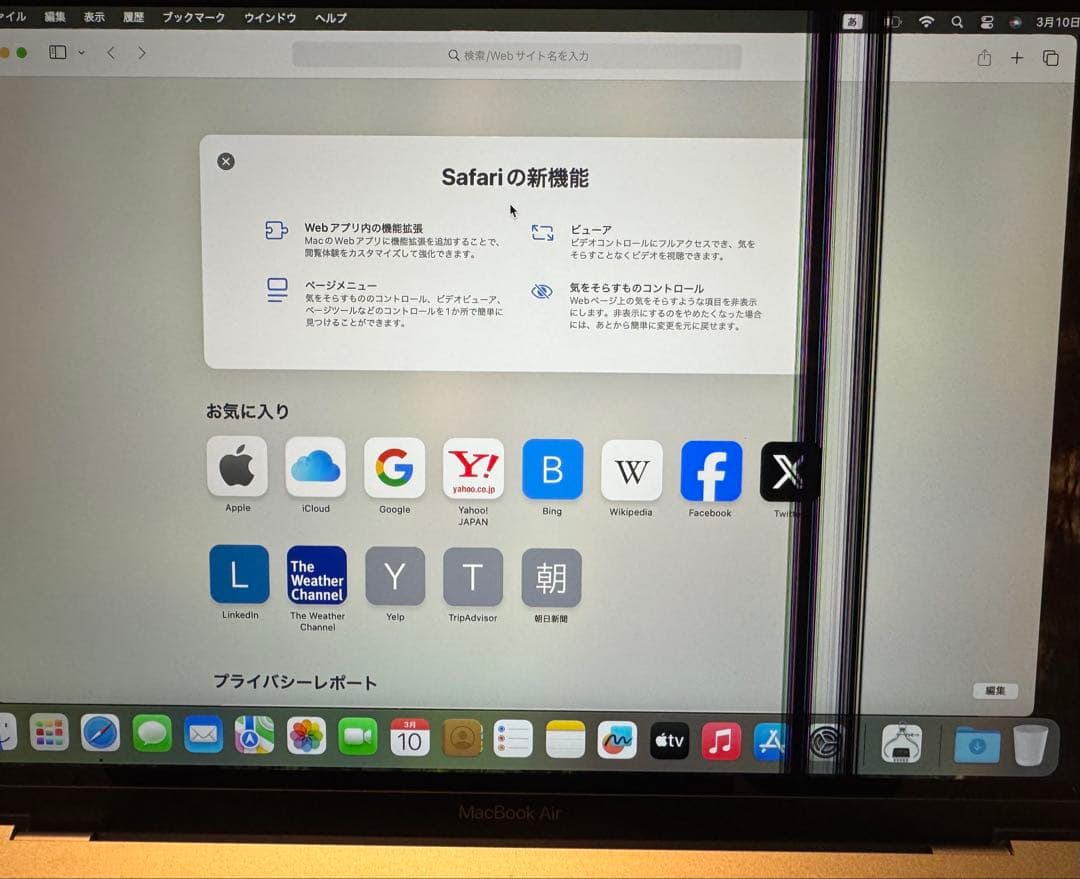This screenshot has width=1080, height=879.
Task: Open the Yahoo! JAPAN favorite
Action: coord(473,482)
